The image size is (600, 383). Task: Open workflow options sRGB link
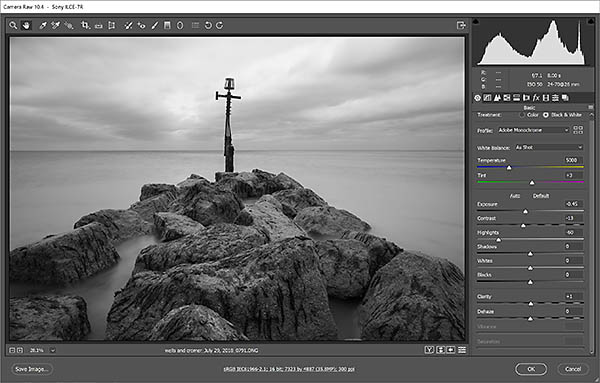point(289,369)
